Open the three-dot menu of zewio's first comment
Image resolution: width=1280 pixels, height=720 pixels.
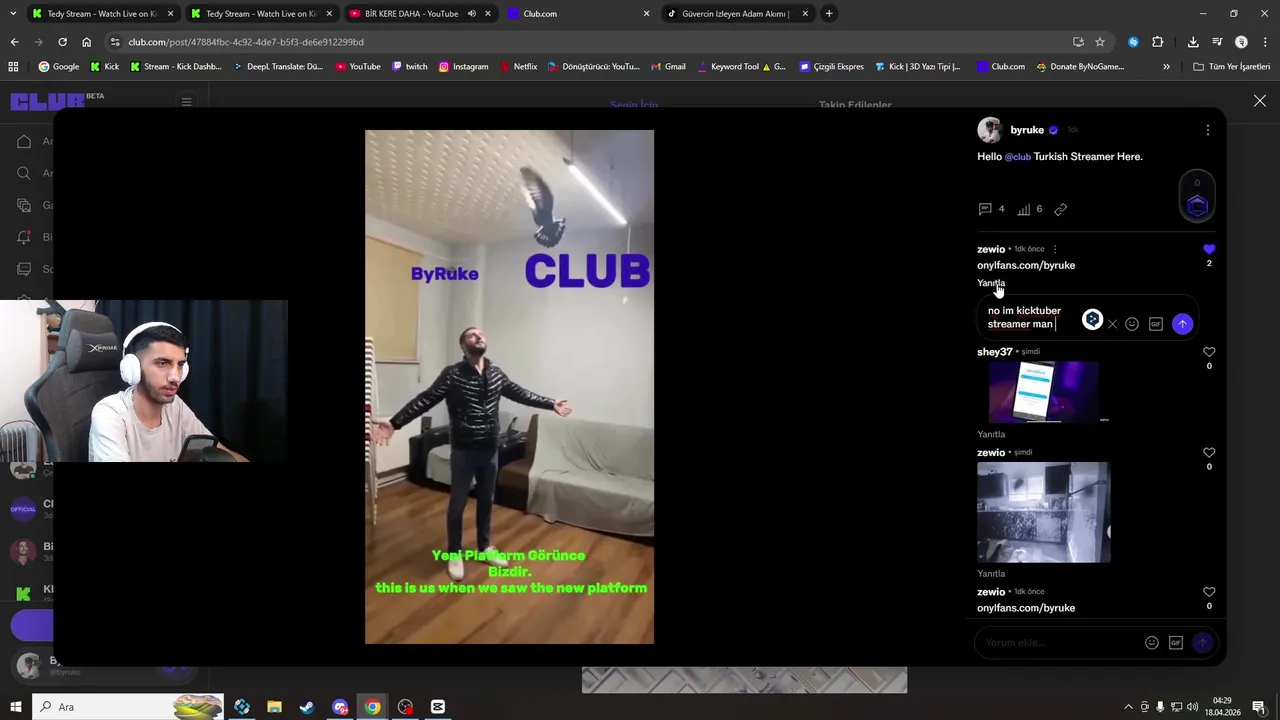pos(1055,249)
